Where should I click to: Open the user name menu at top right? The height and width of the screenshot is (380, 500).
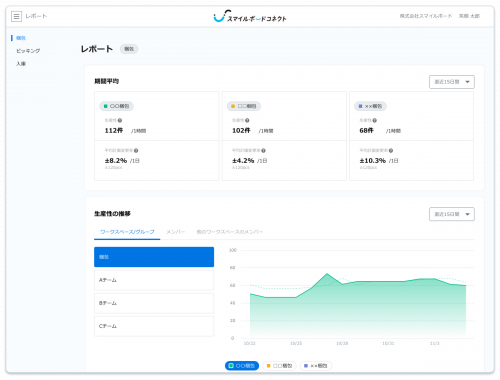click(469, 16)
